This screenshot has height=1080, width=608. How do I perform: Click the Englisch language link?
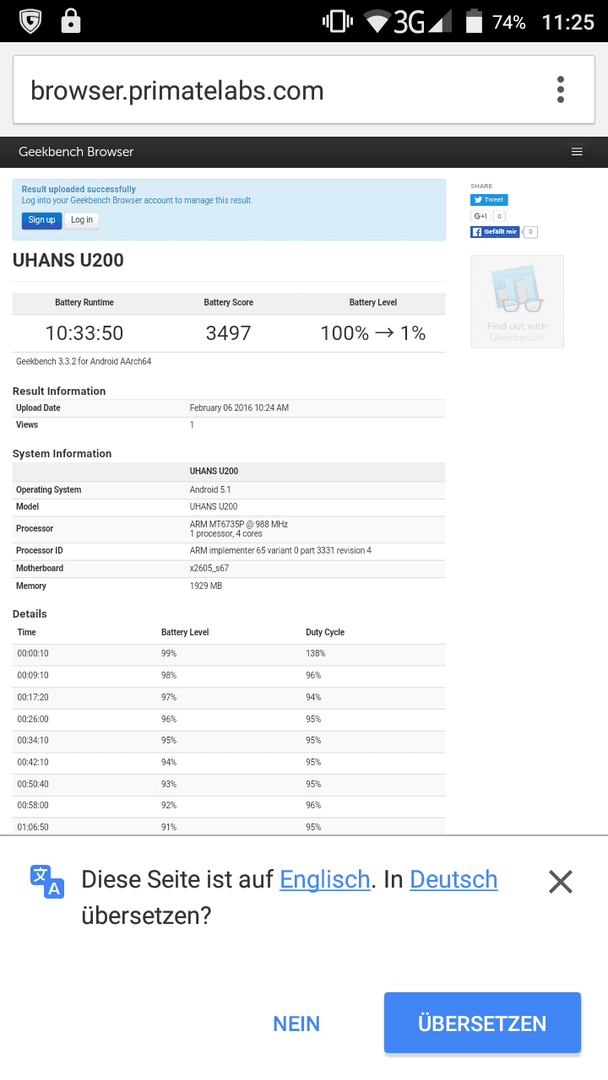[324, 880]
